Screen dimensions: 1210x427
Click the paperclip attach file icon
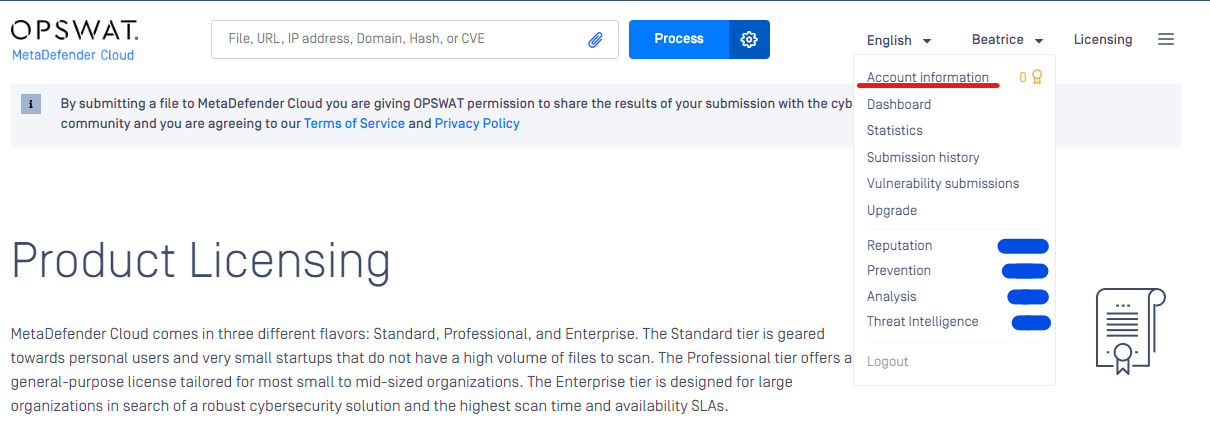(x=595, y=40)
